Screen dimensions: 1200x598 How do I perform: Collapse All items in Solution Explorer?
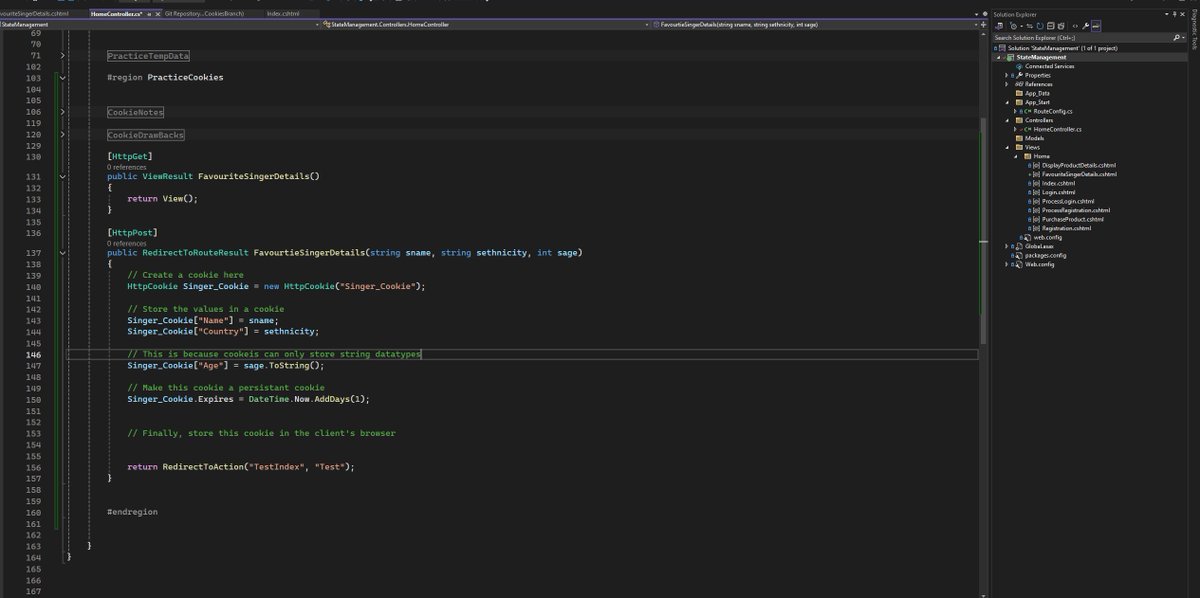coord(1051,25)
